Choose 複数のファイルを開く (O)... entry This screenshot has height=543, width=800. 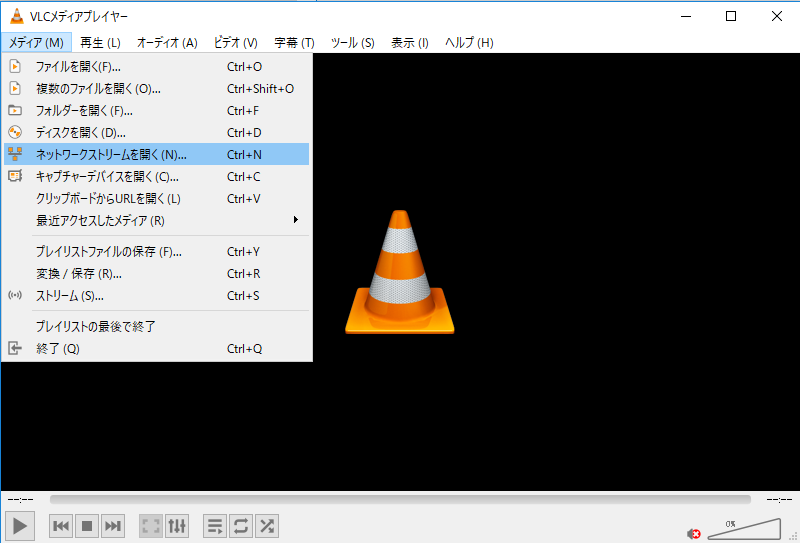[156, 88]
